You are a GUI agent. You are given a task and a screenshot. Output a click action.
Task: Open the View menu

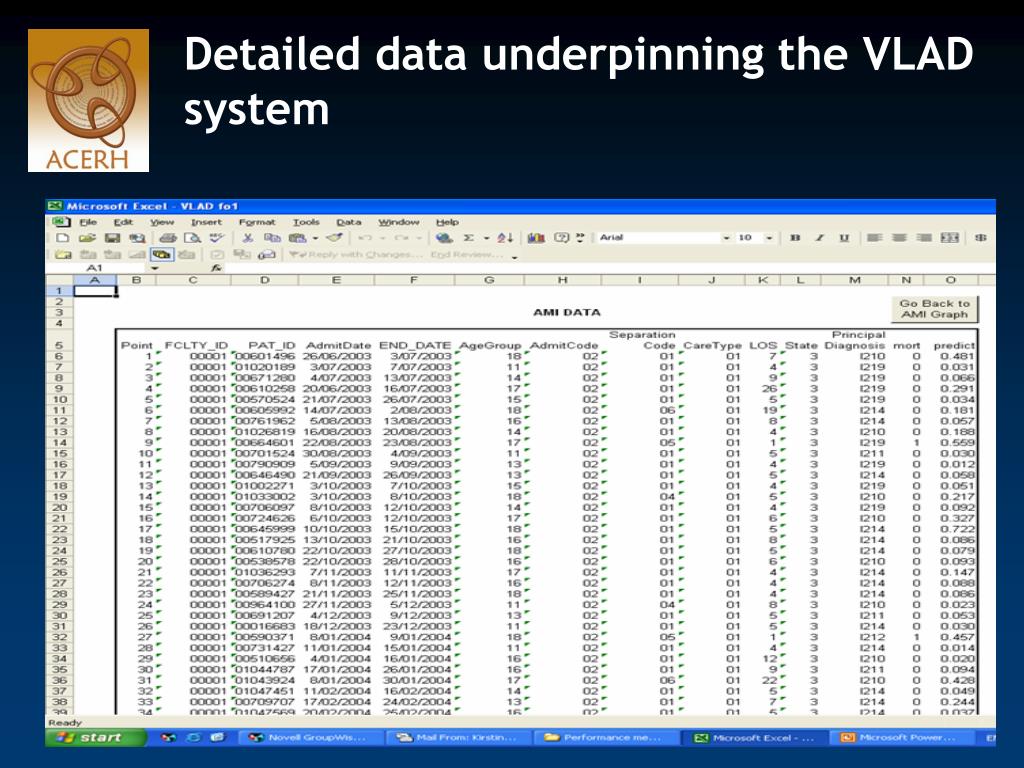(162, 222)
